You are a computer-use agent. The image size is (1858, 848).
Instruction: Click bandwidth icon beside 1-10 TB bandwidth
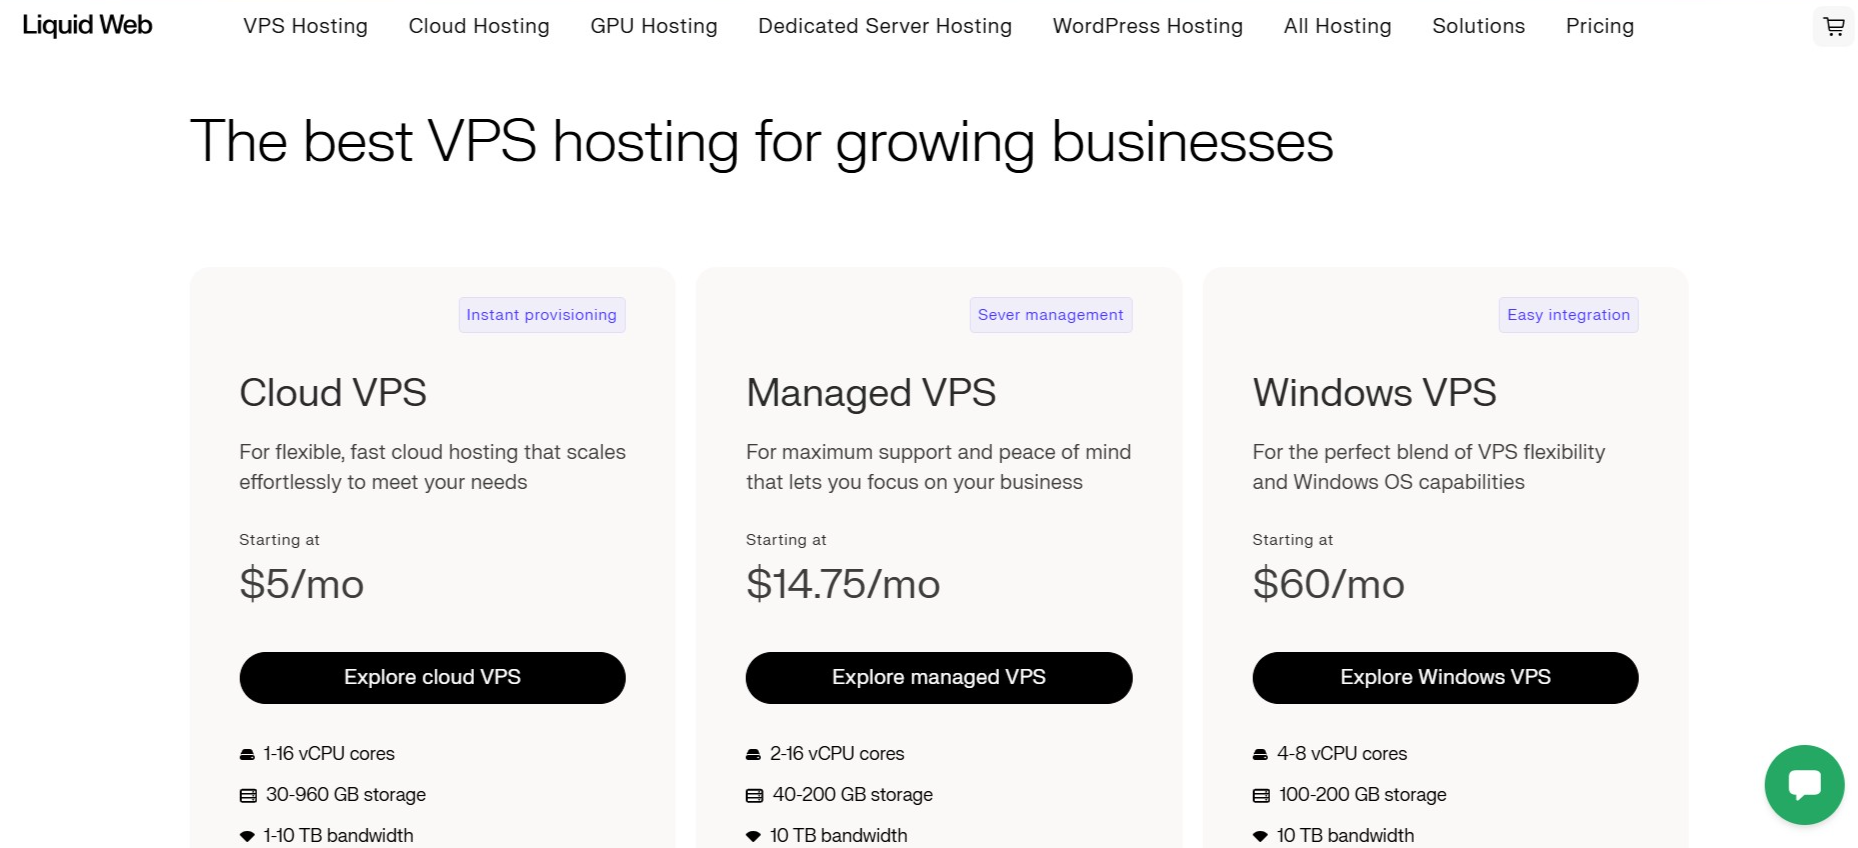coord(247,836)
